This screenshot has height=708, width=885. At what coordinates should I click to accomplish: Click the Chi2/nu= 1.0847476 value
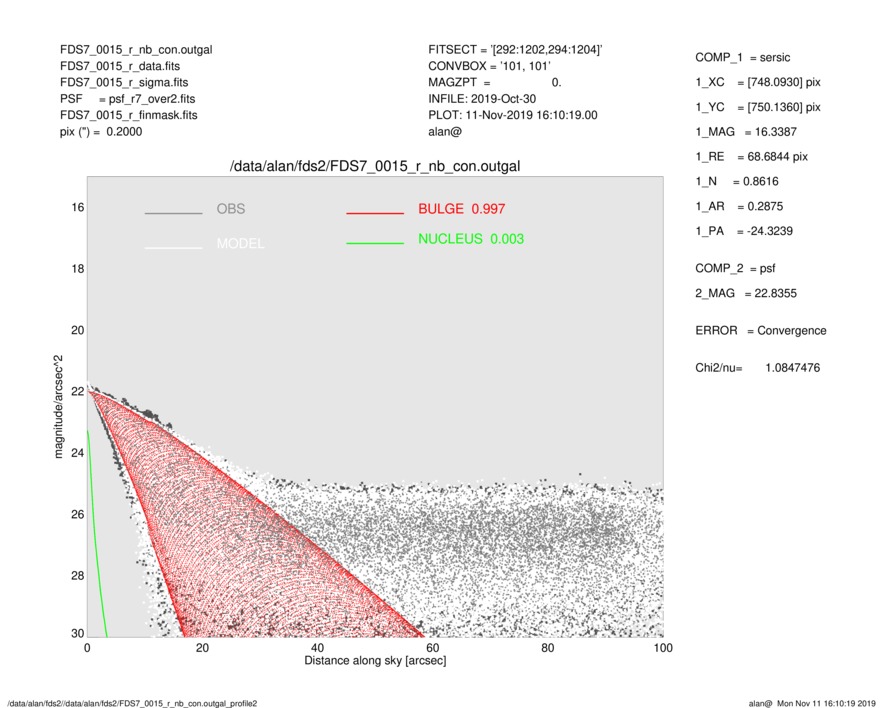pos(757,368)
